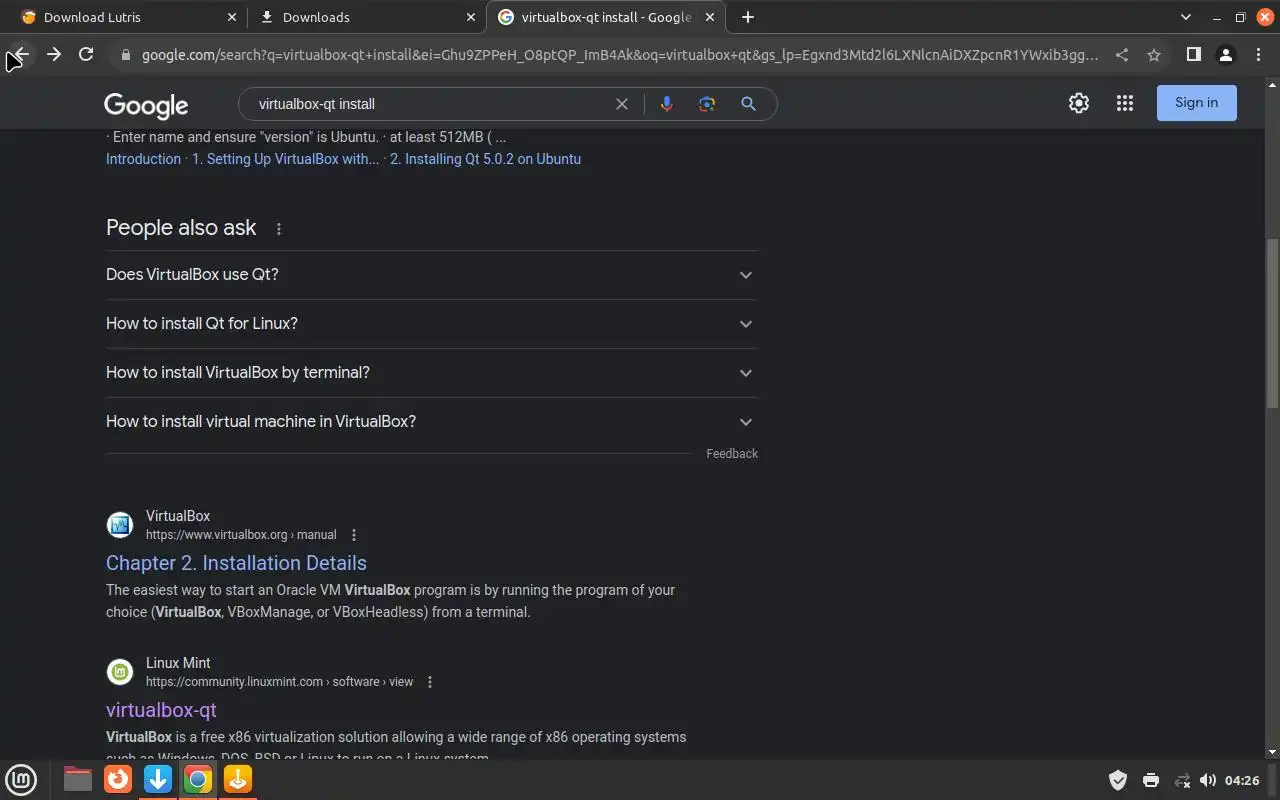This screenshot has height=800, width=1280.
Task: Select the virtualbox-qt install Google tab
Action: [x=606, y=17]
